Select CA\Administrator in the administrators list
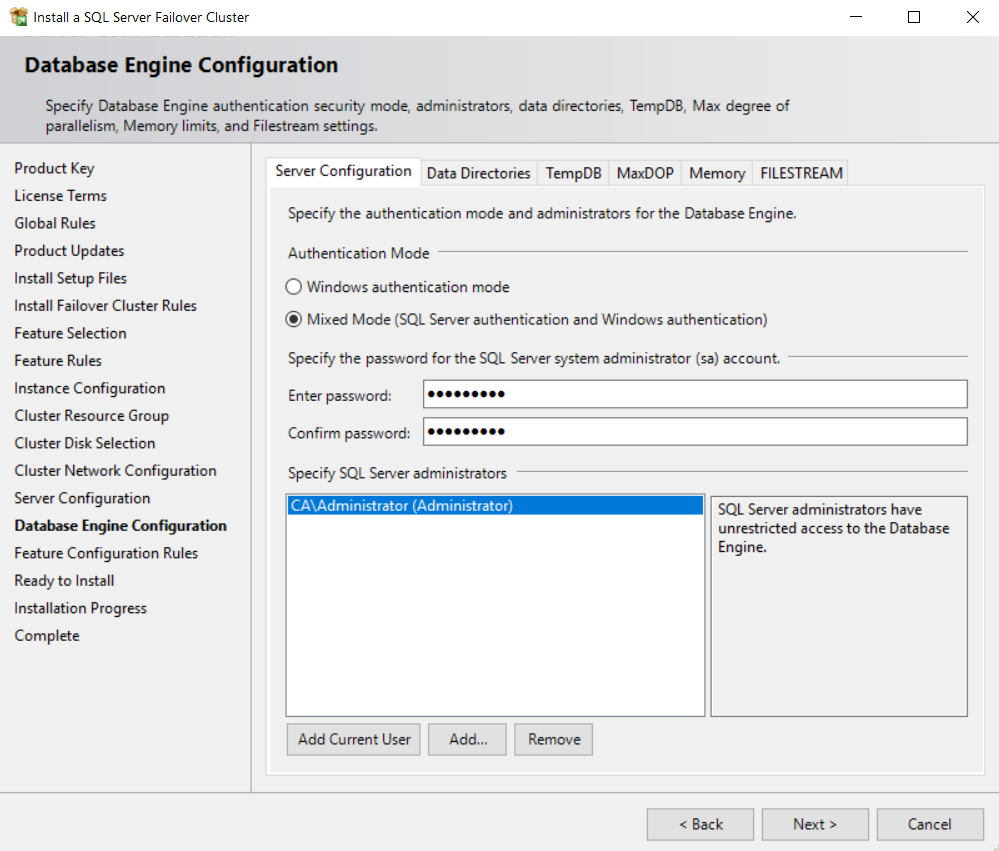The width and height of the screenshot is (999, 851). (x=495, y=506)
